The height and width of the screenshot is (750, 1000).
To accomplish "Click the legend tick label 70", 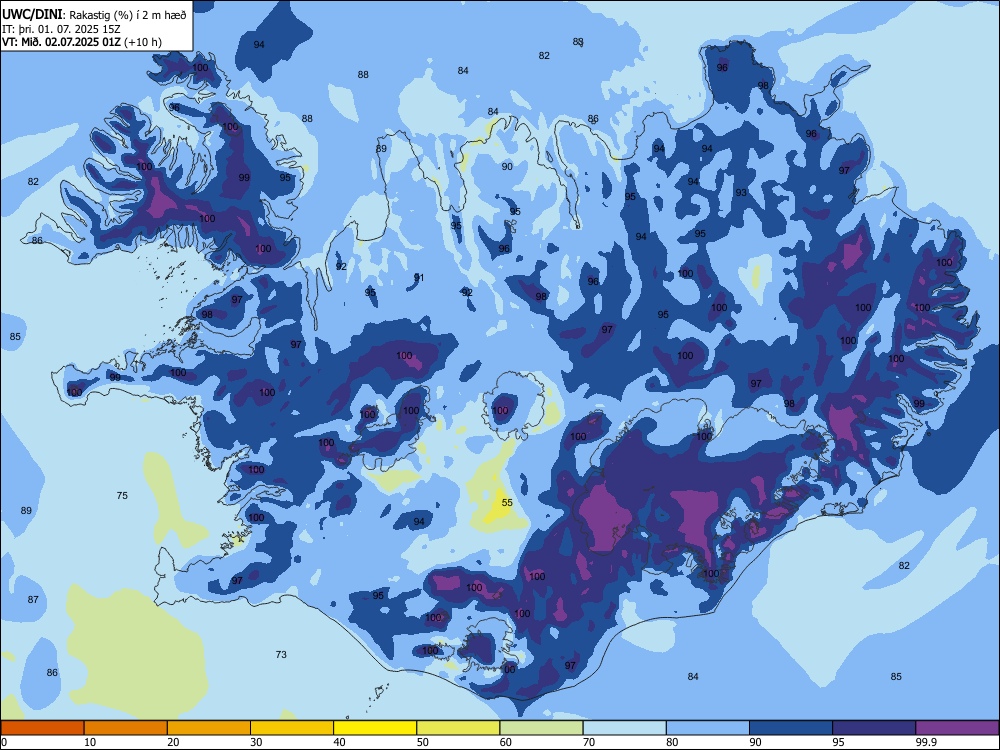I will pos(589,742).
